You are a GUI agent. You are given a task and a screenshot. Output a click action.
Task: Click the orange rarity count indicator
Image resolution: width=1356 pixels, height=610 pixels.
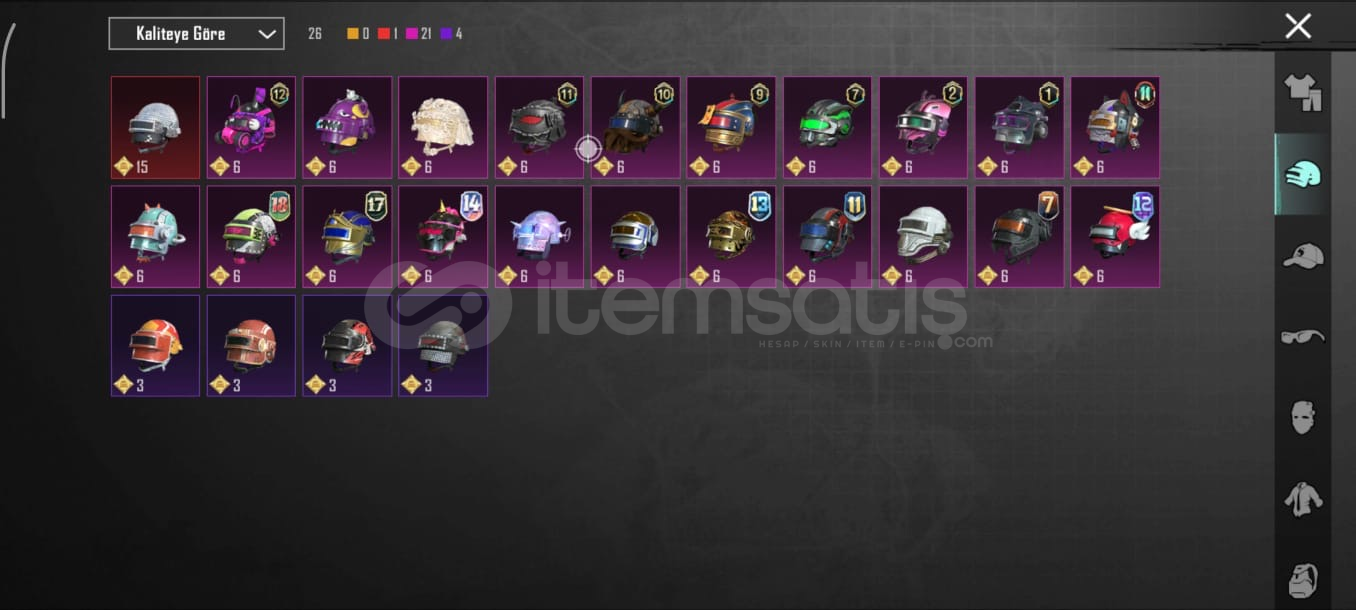click(x=358, y=34)
